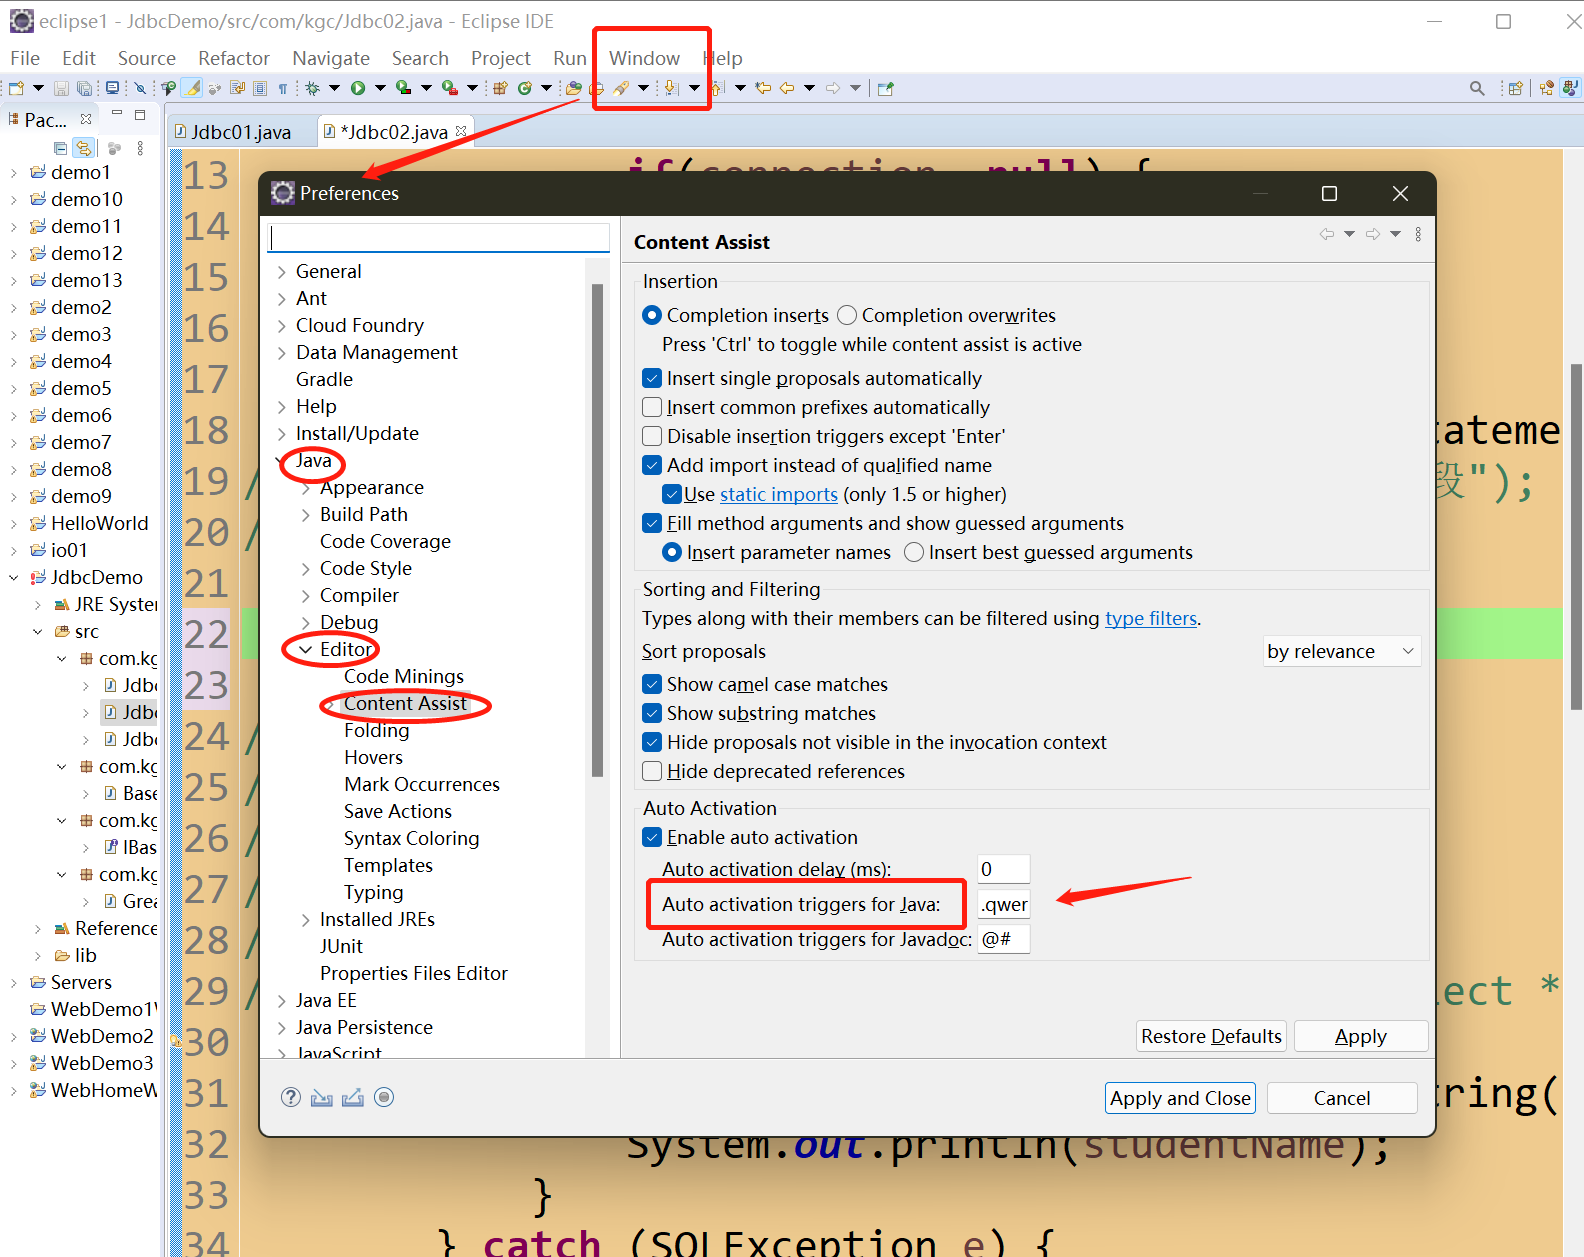
Task: Open the Source menu
Action: tap(147, 58)
